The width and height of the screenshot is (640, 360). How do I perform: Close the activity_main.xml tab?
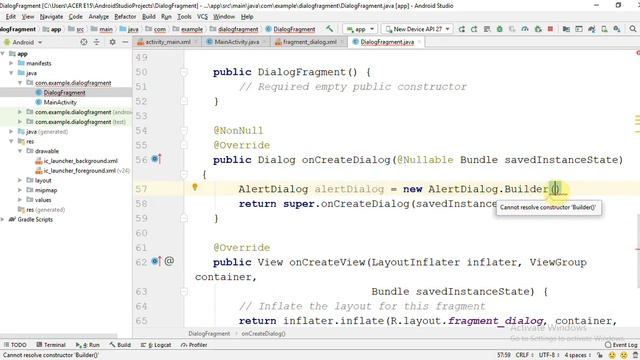click(196, 42)
